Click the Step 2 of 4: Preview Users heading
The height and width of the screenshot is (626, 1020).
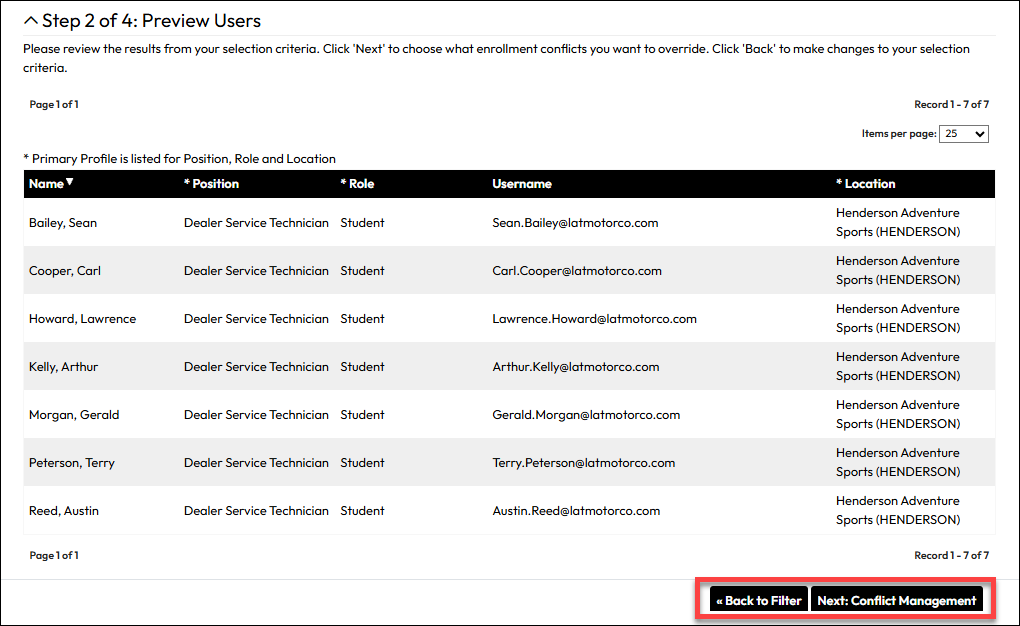click(x=152, y=21)
